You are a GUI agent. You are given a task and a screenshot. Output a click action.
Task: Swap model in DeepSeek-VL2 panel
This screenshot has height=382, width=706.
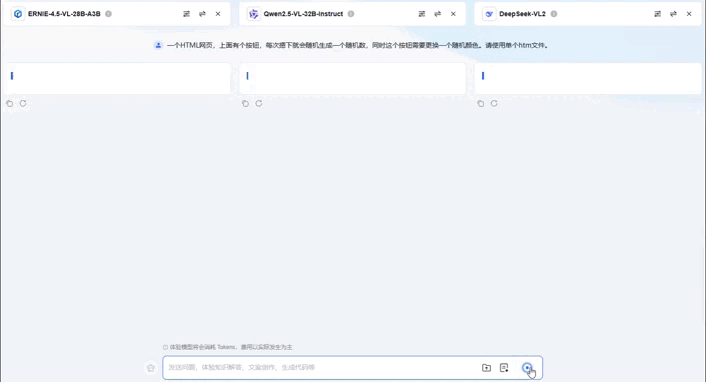point(673,14)
